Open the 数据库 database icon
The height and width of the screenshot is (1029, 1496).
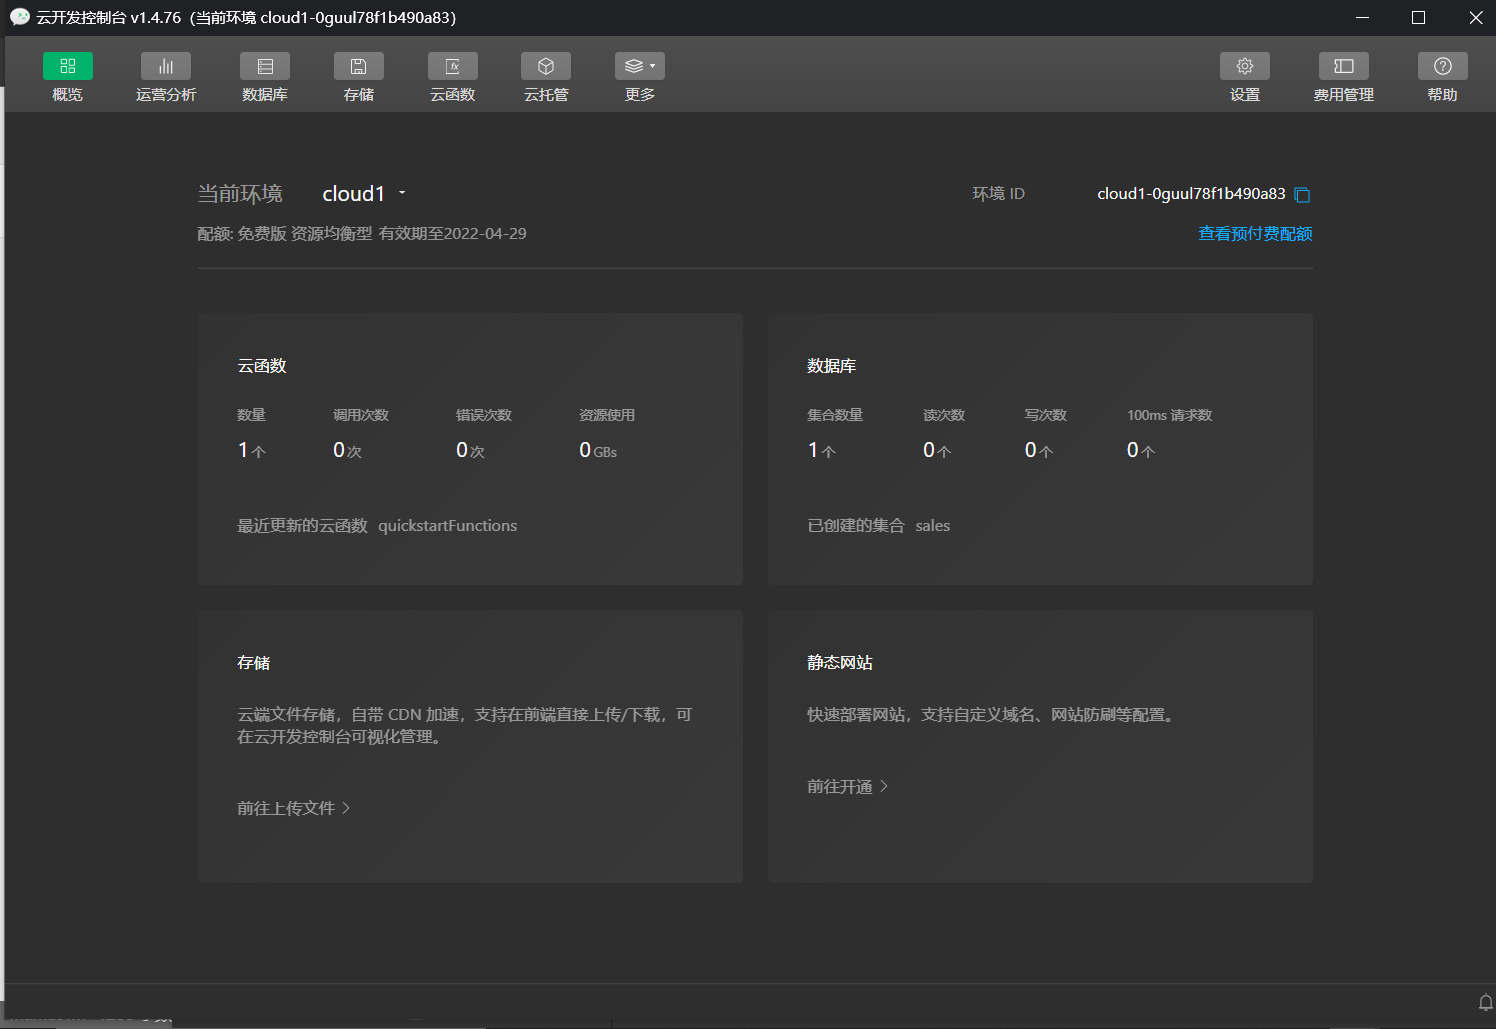265,66
